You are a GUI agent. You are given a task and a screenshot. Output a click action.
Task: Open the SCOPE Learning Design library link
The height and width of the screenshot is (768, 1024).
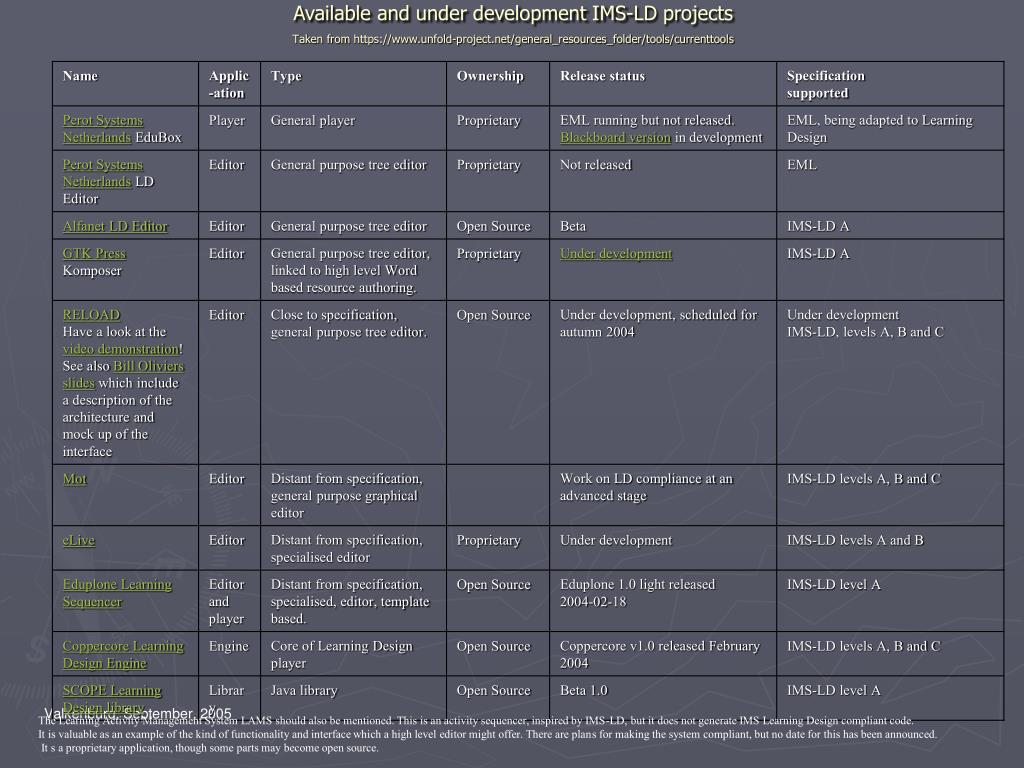tap(112, 699)
